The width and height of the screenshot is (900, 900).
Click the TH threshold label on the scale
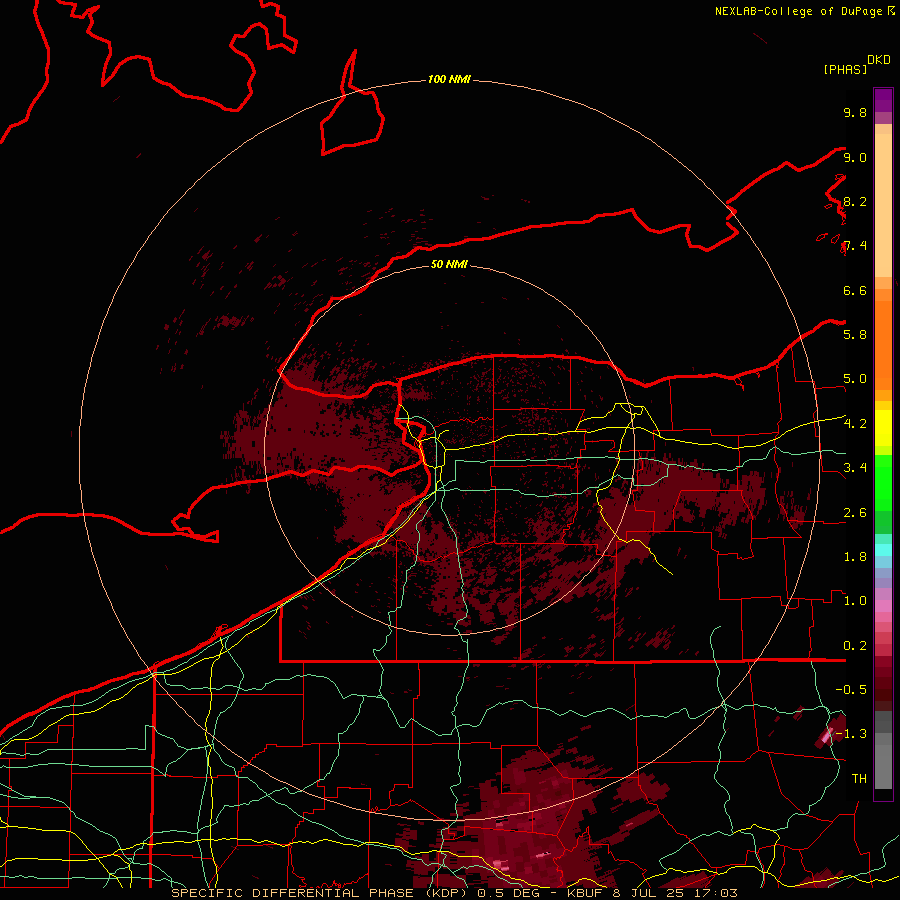859,778
